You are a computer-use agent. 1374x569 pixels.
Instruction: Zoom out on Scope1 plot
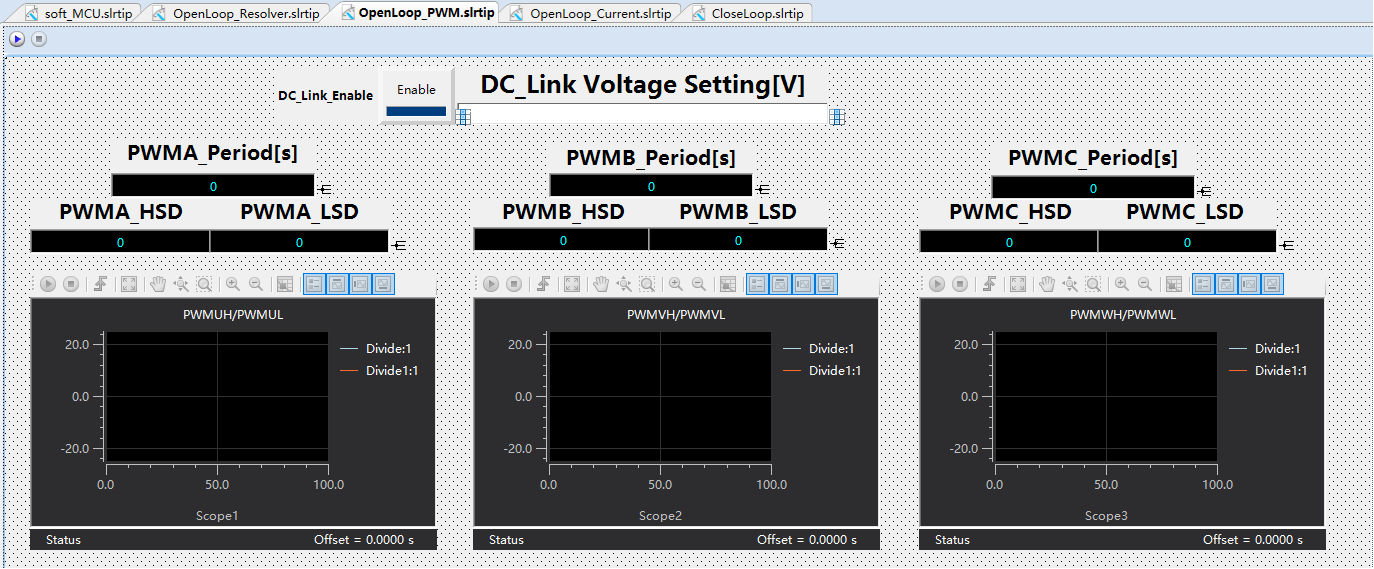point(256,284)
